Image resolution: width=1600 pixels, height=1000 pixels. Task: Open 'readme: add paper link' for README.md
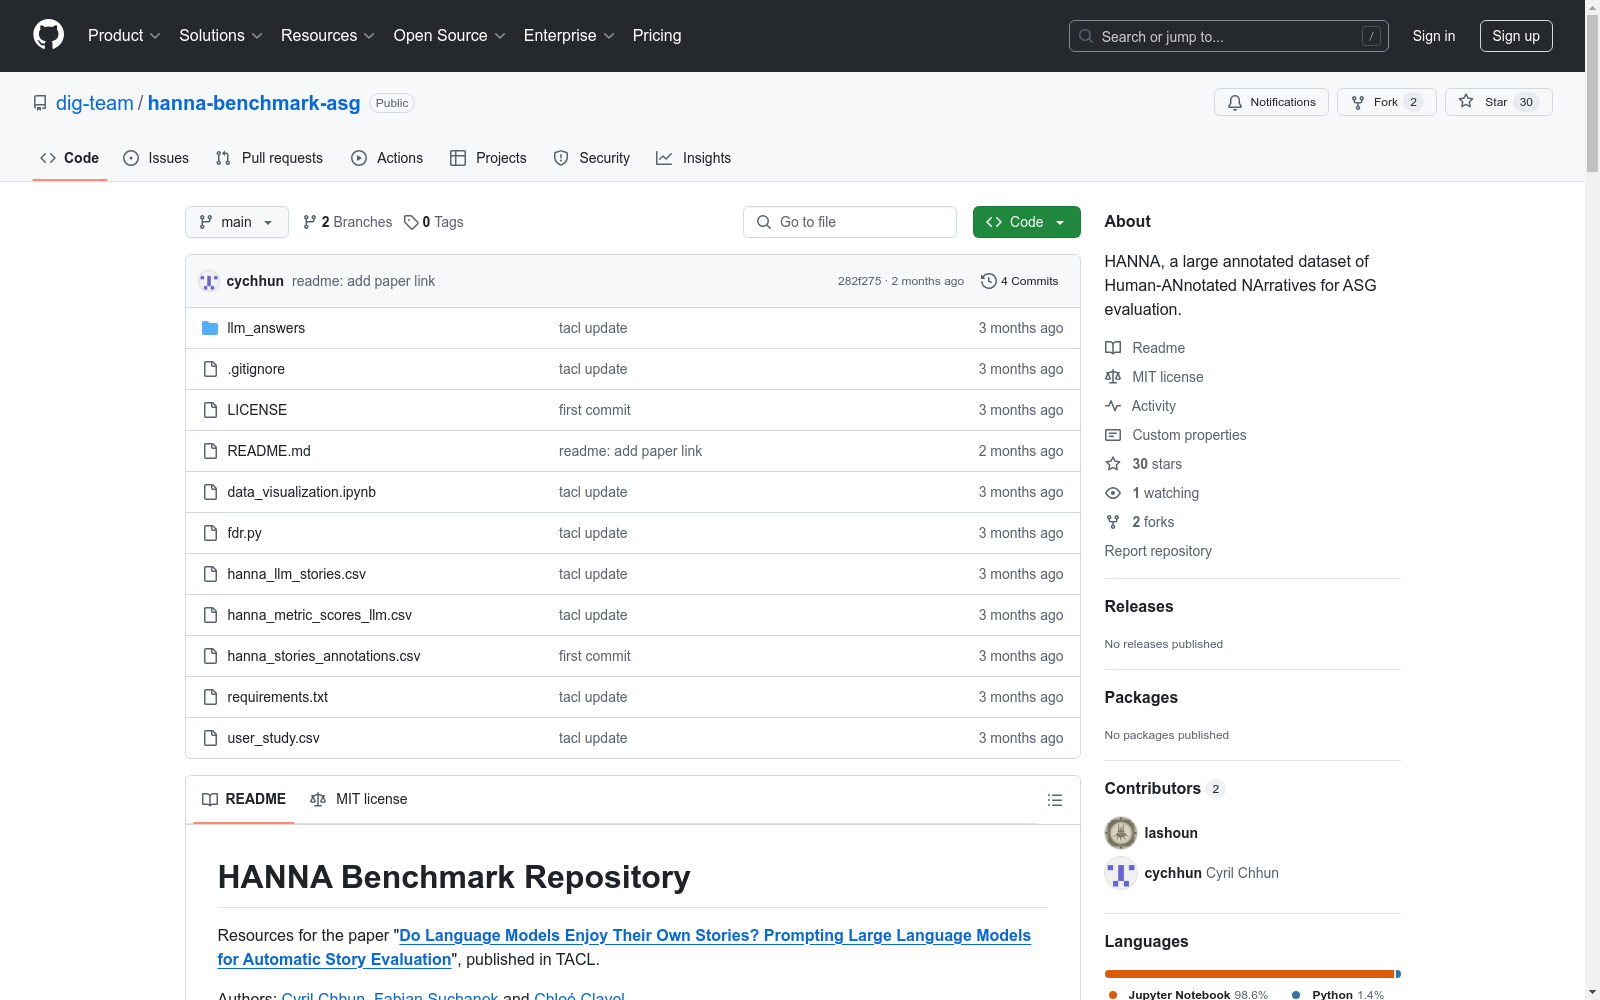pos(630,451)
